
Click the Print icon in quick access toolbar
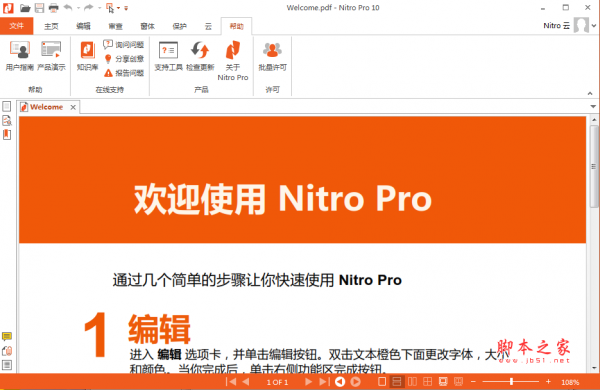tap(54, 8)
